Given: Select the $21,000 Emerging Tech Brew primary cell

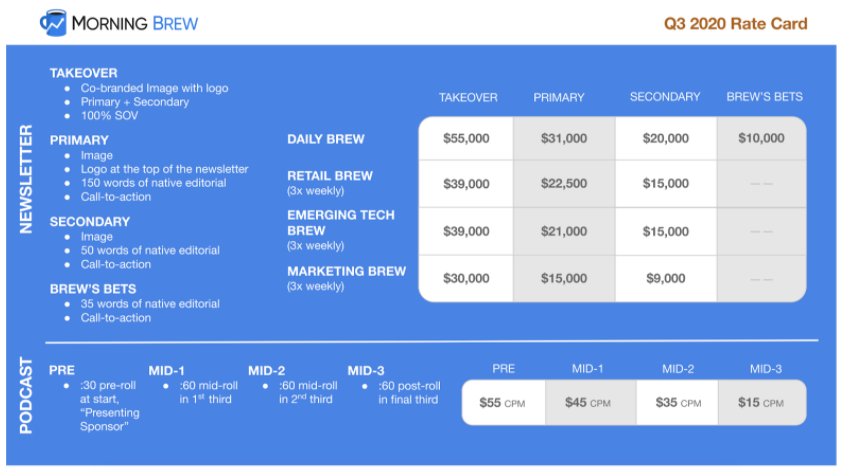Looking at the screenshot, I should [x=564, y=231].
